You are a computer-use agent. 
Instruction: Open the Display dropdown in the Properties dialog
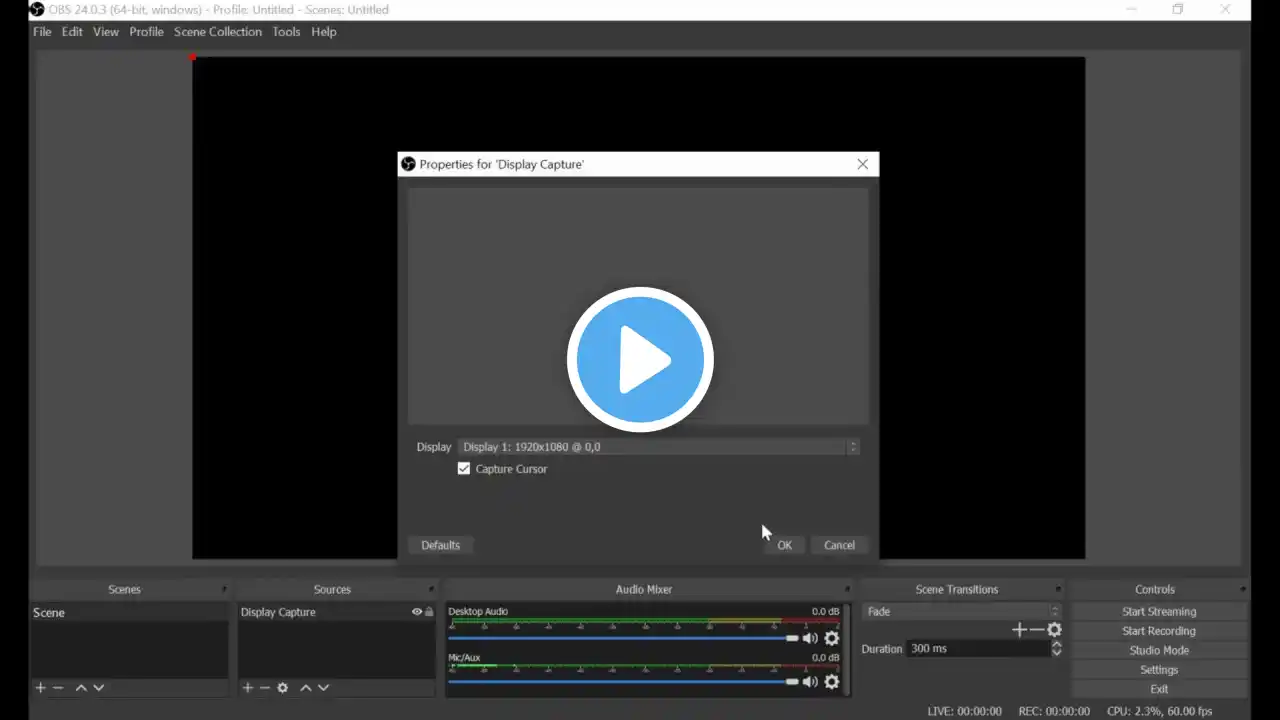pyautogui.click(x=660, y=447)
